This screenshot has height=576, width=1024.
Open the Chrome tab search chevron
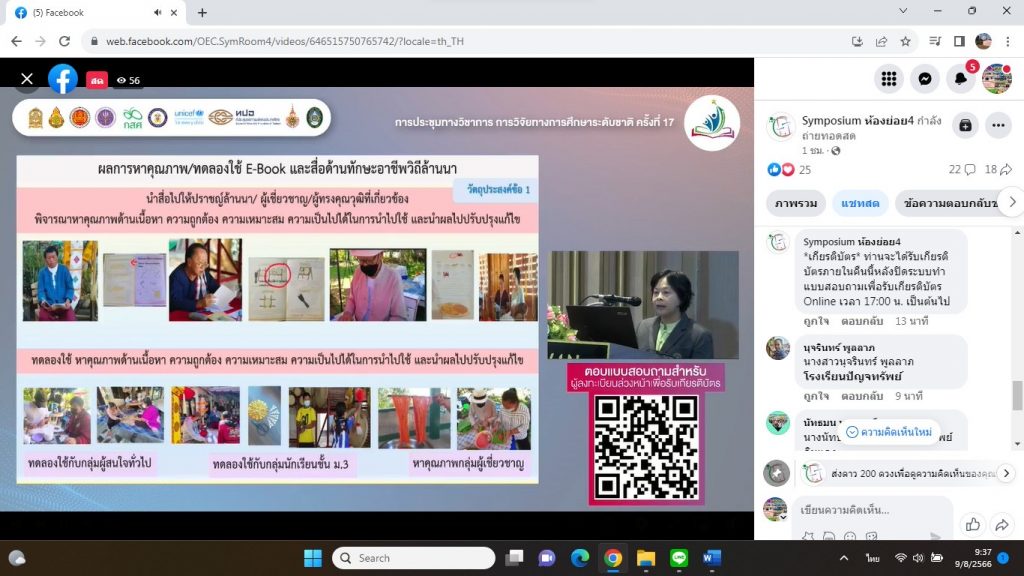tap(903, 11)
